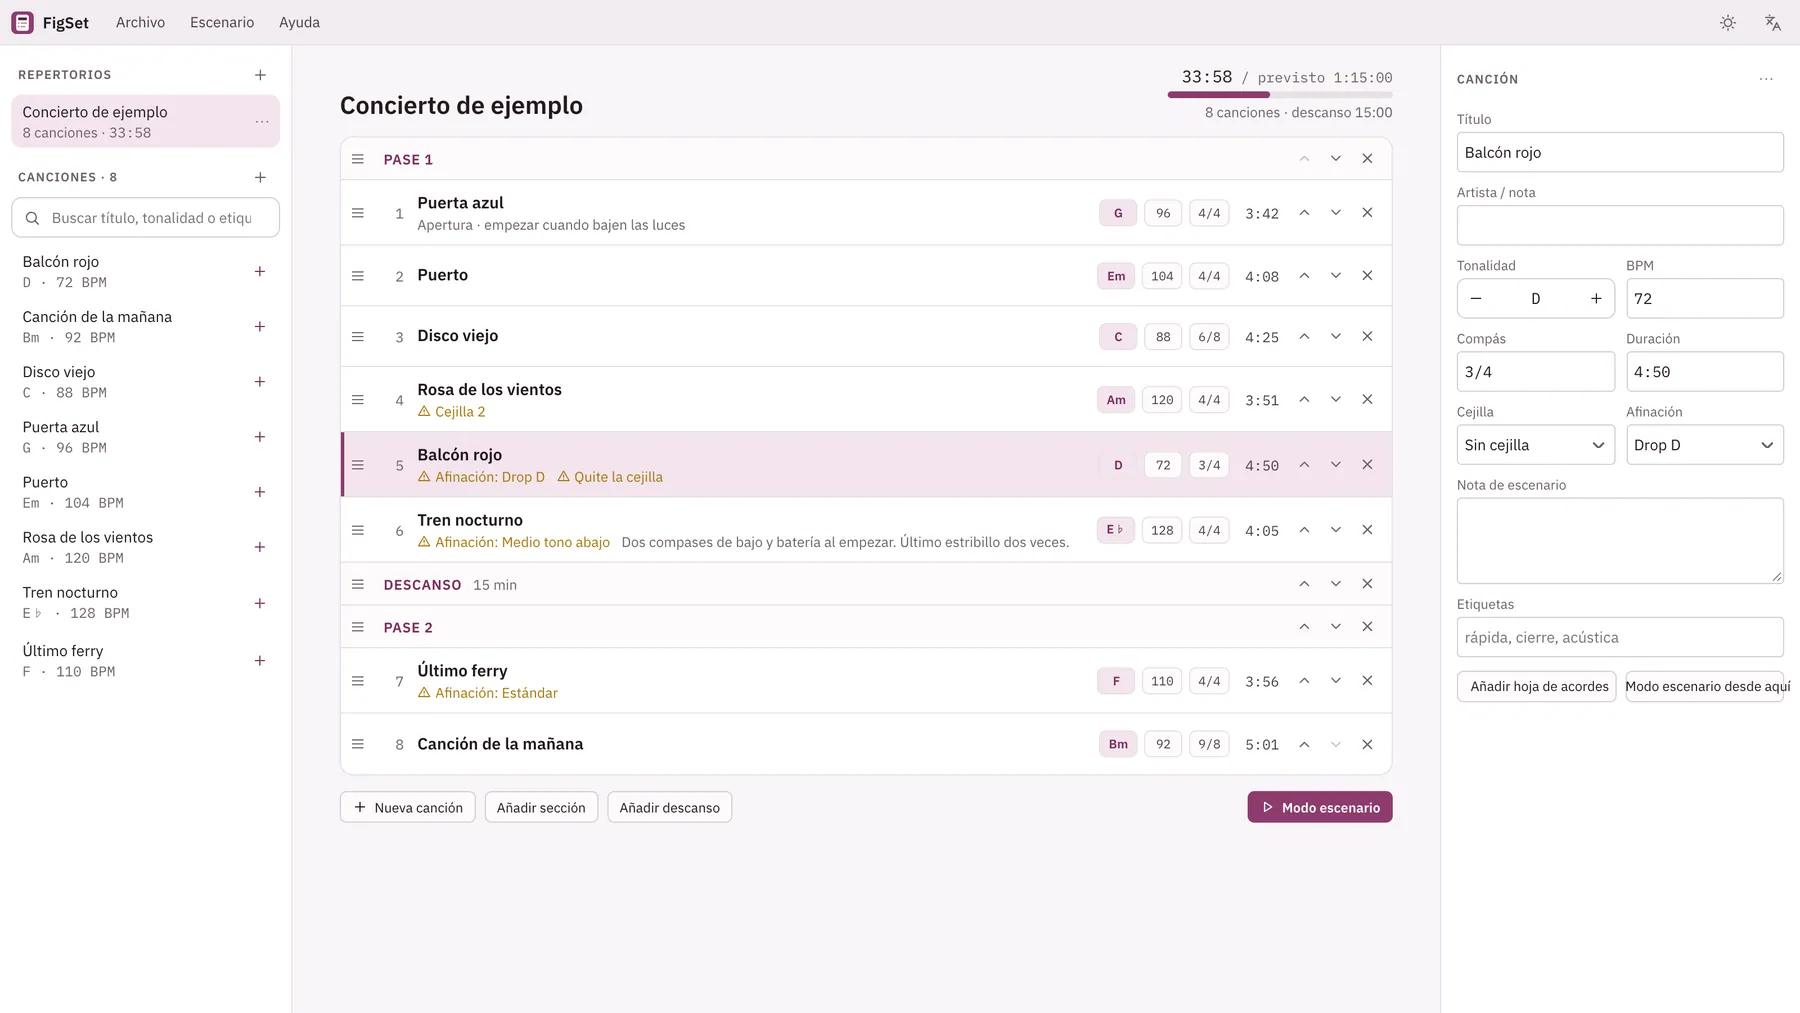Open the language translation icon
This screenshot has width=1800, height=1013.
(1773, 22)
